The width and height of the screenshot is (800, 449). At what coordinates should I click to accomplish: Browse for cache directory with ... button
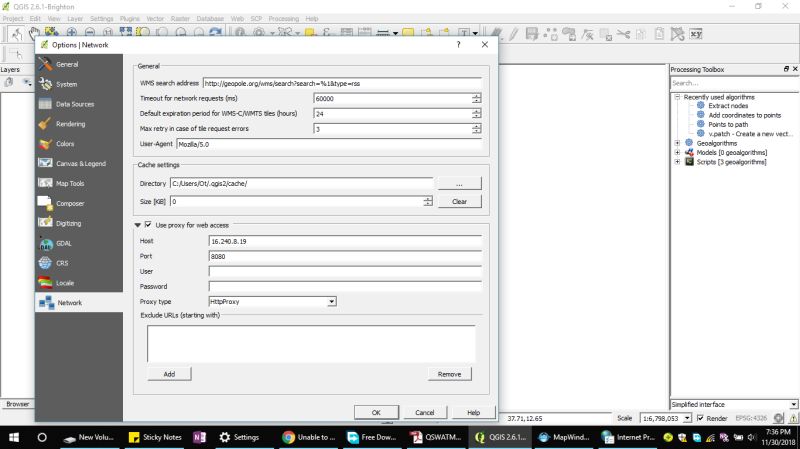459,183
